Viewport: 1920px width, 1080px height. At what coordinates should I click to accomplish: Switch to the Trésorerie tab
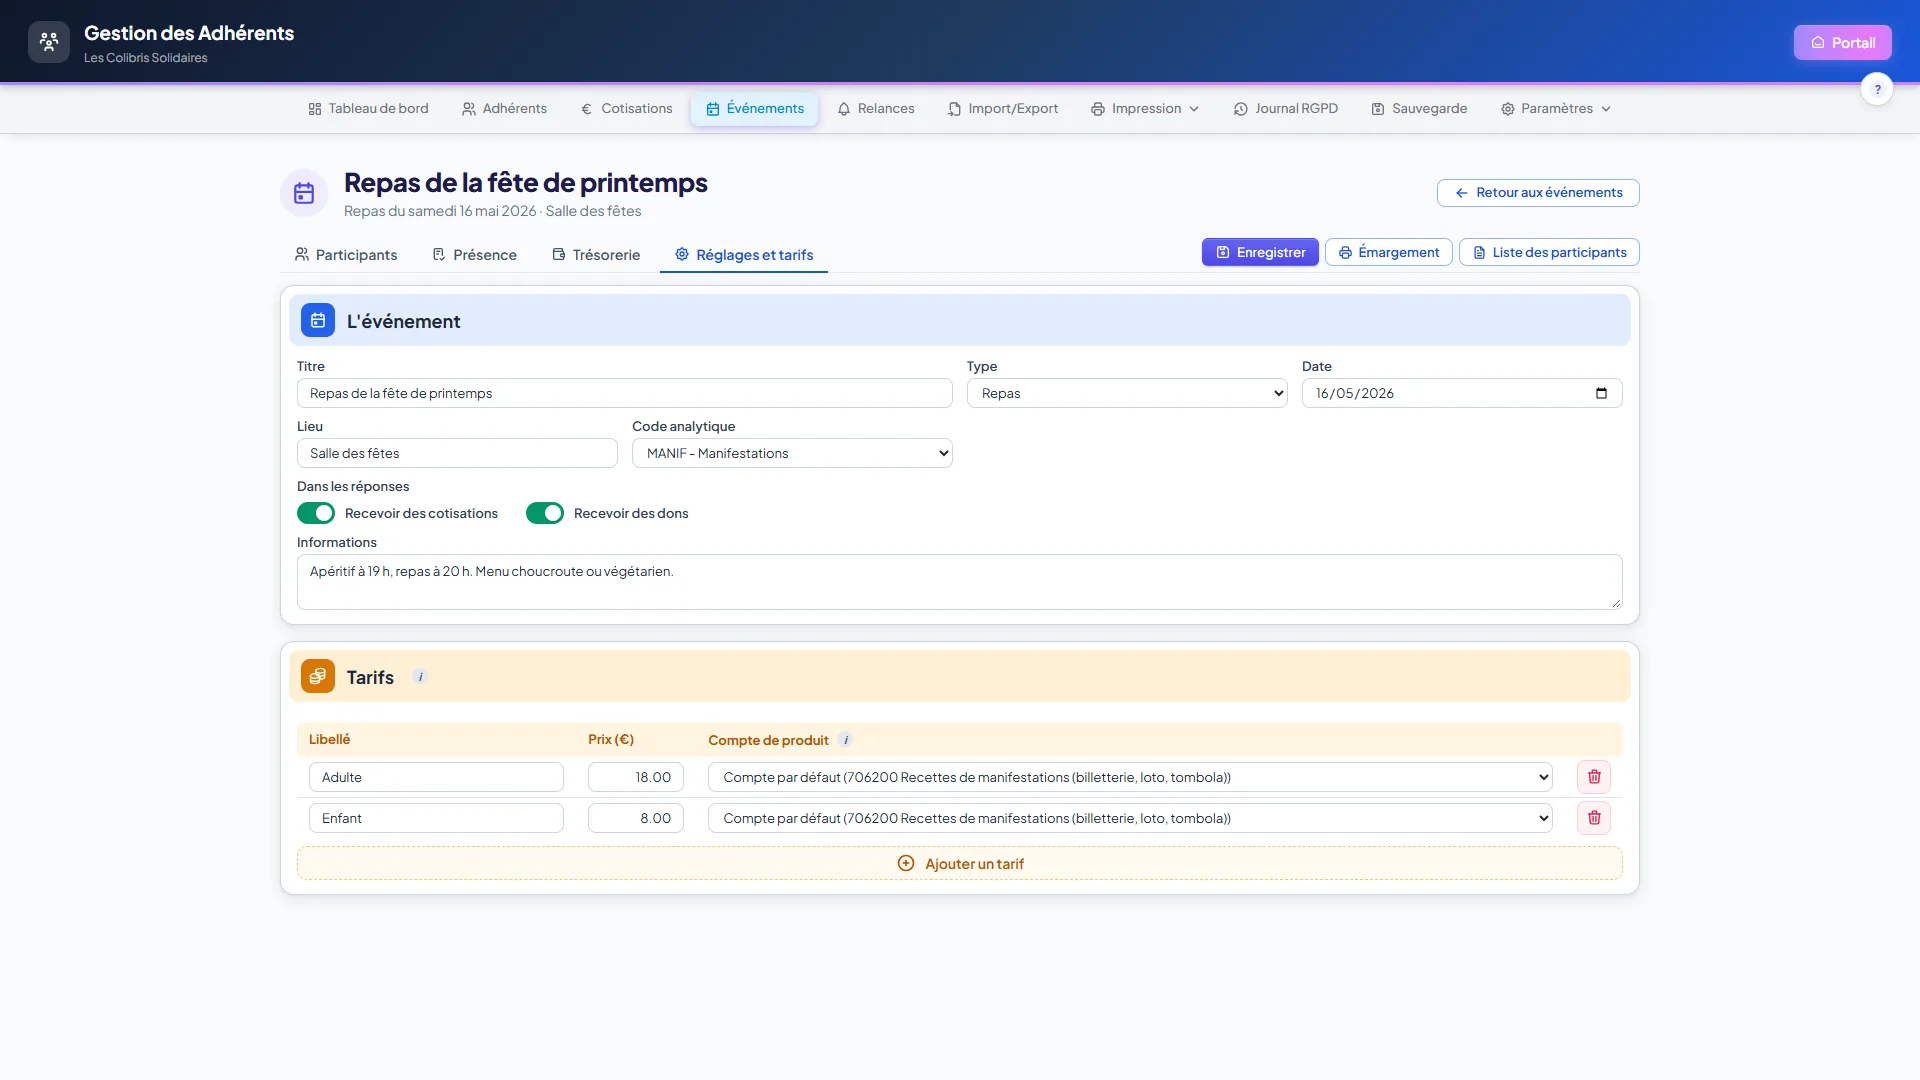point(596,255)
